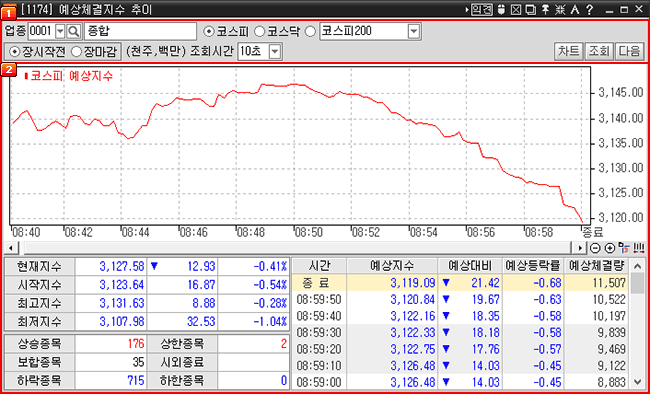Click the overlapping windows icon in title bar
The image size is (650, 394).
(x=530, y=9)
